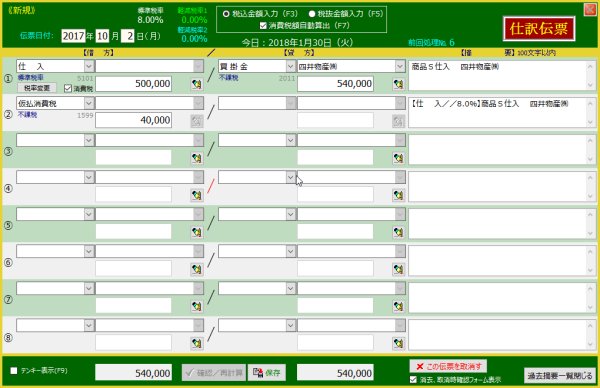Click the month field showing 10
Viewport: 600px width, 388px height.
(x=102, y=36)
